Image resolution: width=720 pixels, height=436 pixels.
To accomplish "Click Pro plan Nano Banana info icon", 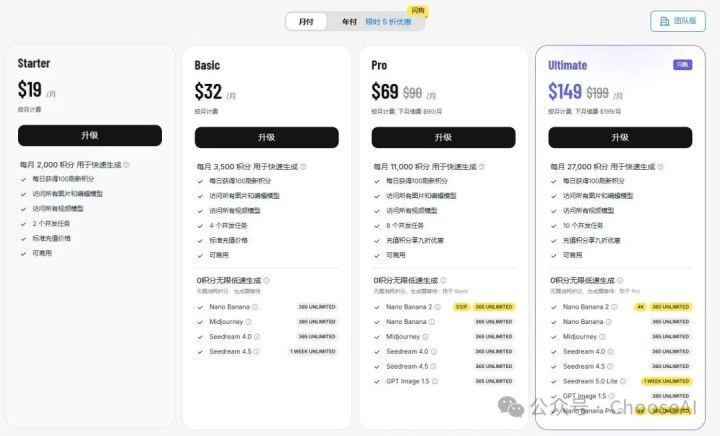I will point(432,322).
